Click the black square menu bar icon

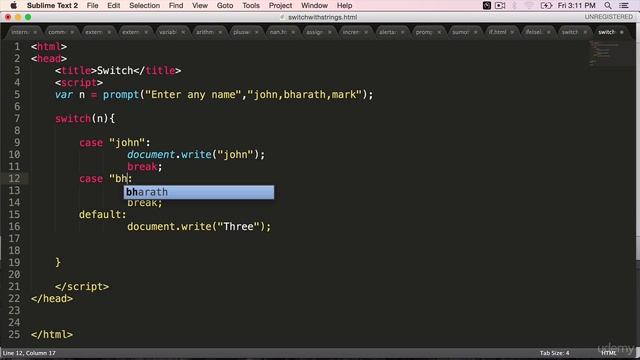(487, 5)
